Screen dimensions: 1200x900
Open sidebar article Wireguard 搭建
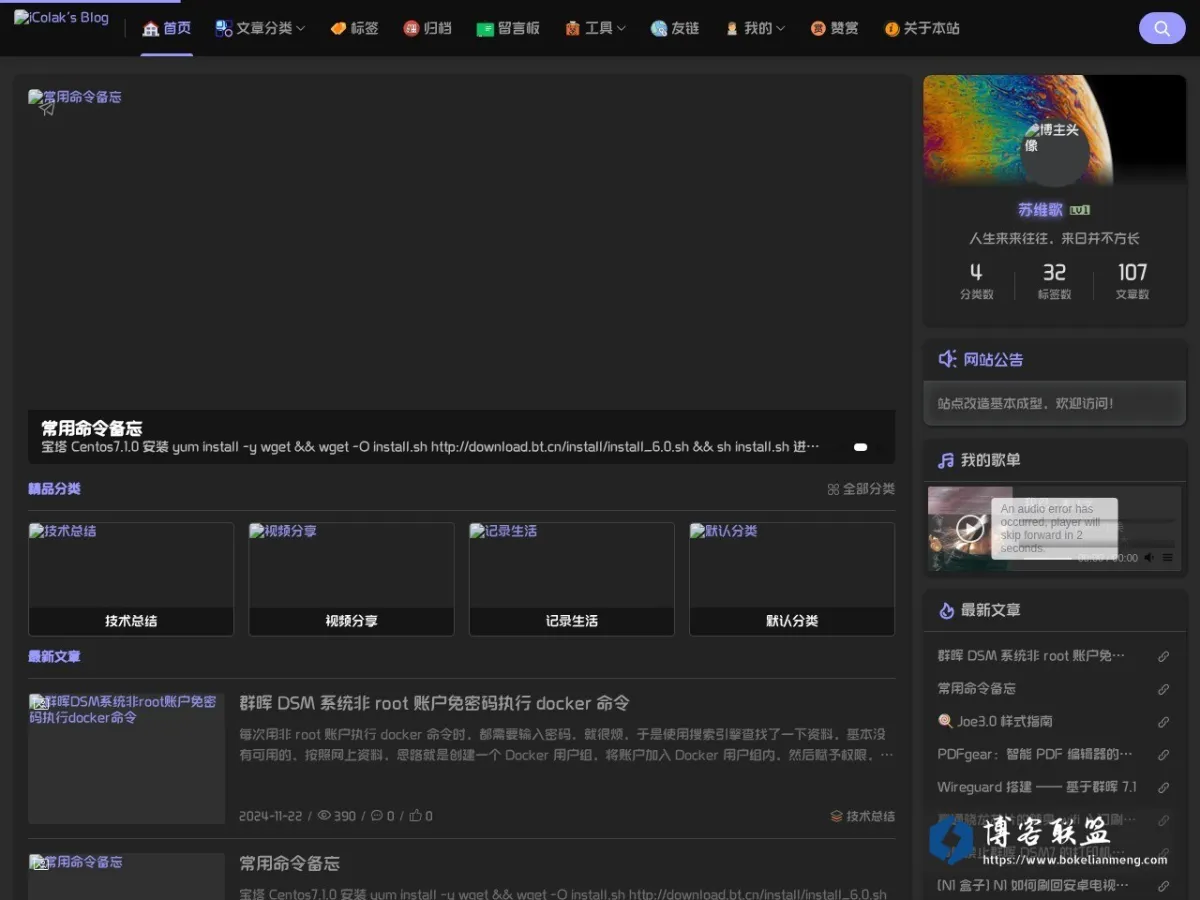point(1037,787)
